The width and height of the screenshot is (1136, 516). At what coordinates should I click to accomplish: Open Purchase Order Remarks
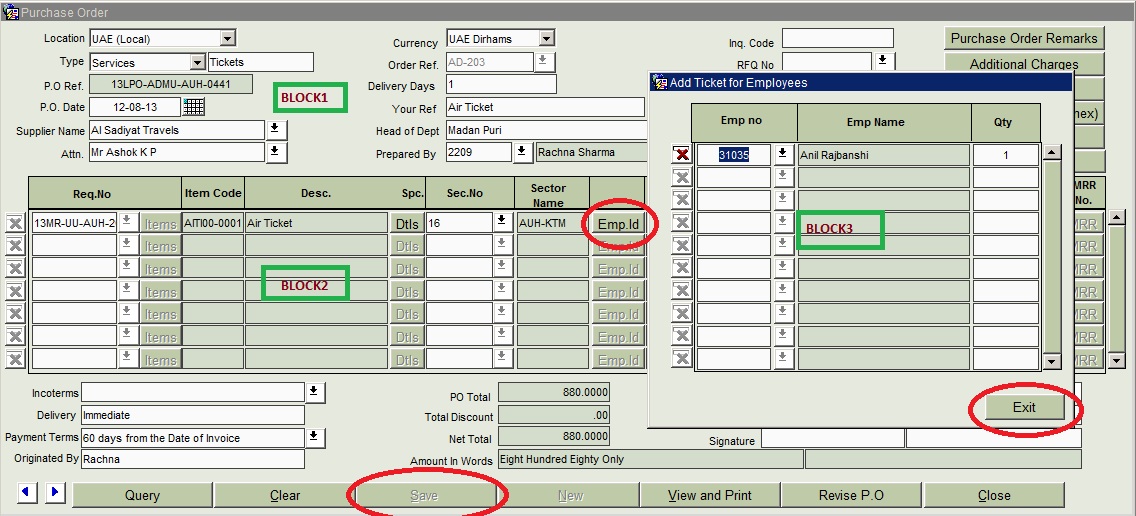pos(1024,39)
